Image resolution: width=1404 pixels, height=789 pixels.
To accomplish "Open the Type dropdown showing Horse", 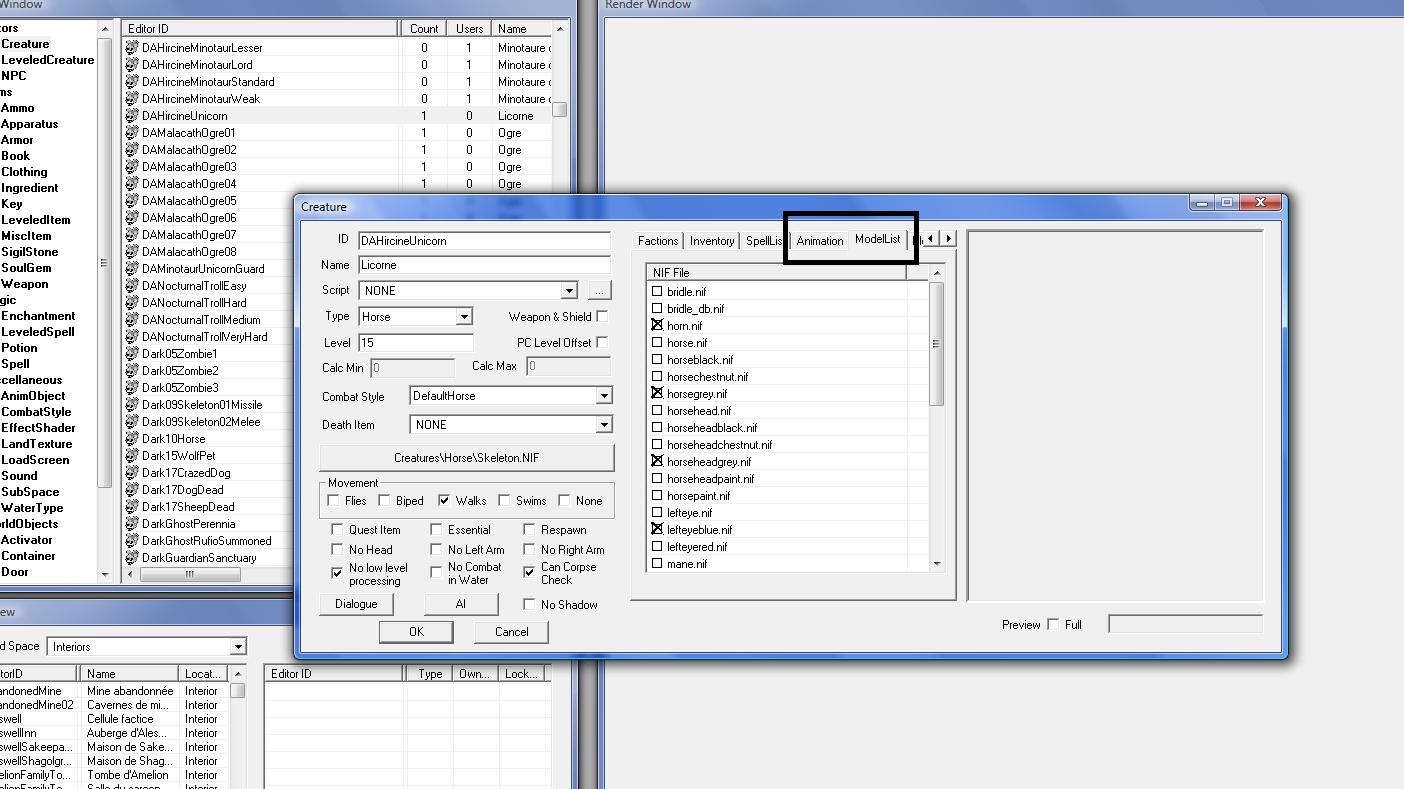I will point(463,317).
